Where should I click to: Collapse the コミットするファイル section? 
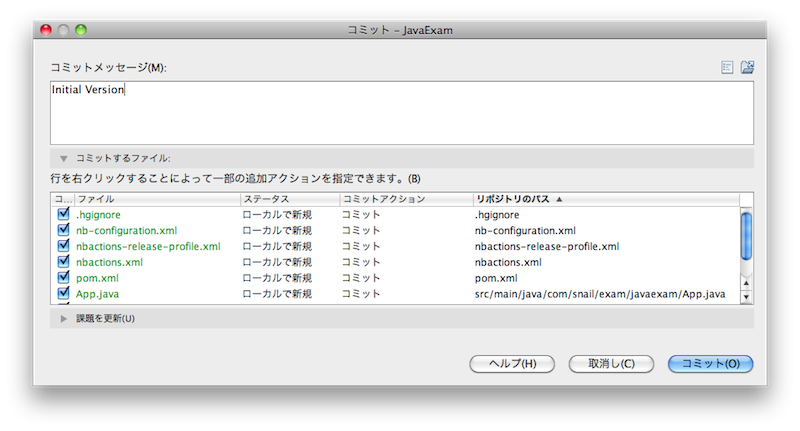pyautogui.click(x=63, y=158)
